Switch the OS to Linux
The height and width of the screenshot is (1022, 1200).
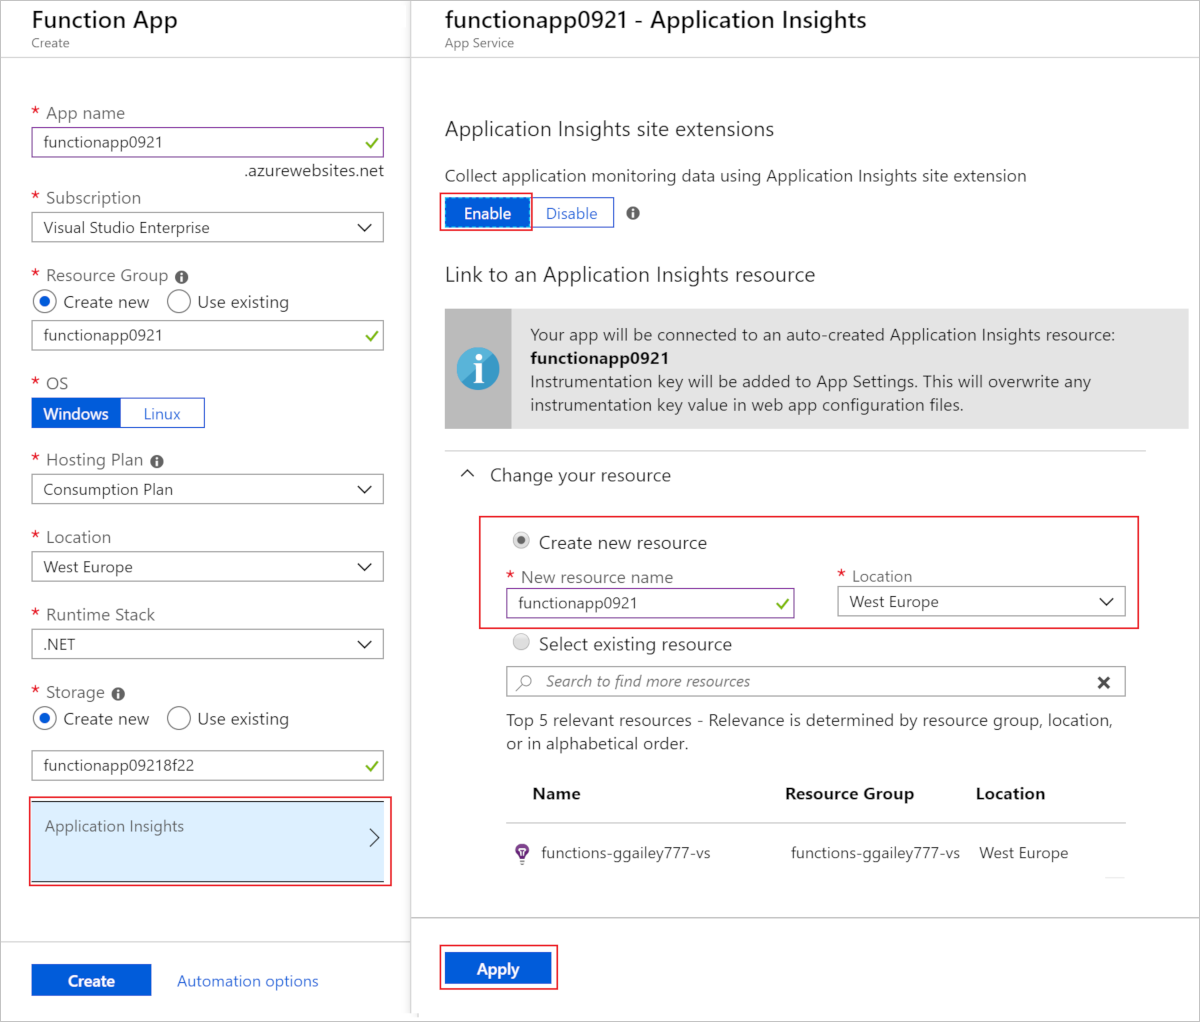161,412
